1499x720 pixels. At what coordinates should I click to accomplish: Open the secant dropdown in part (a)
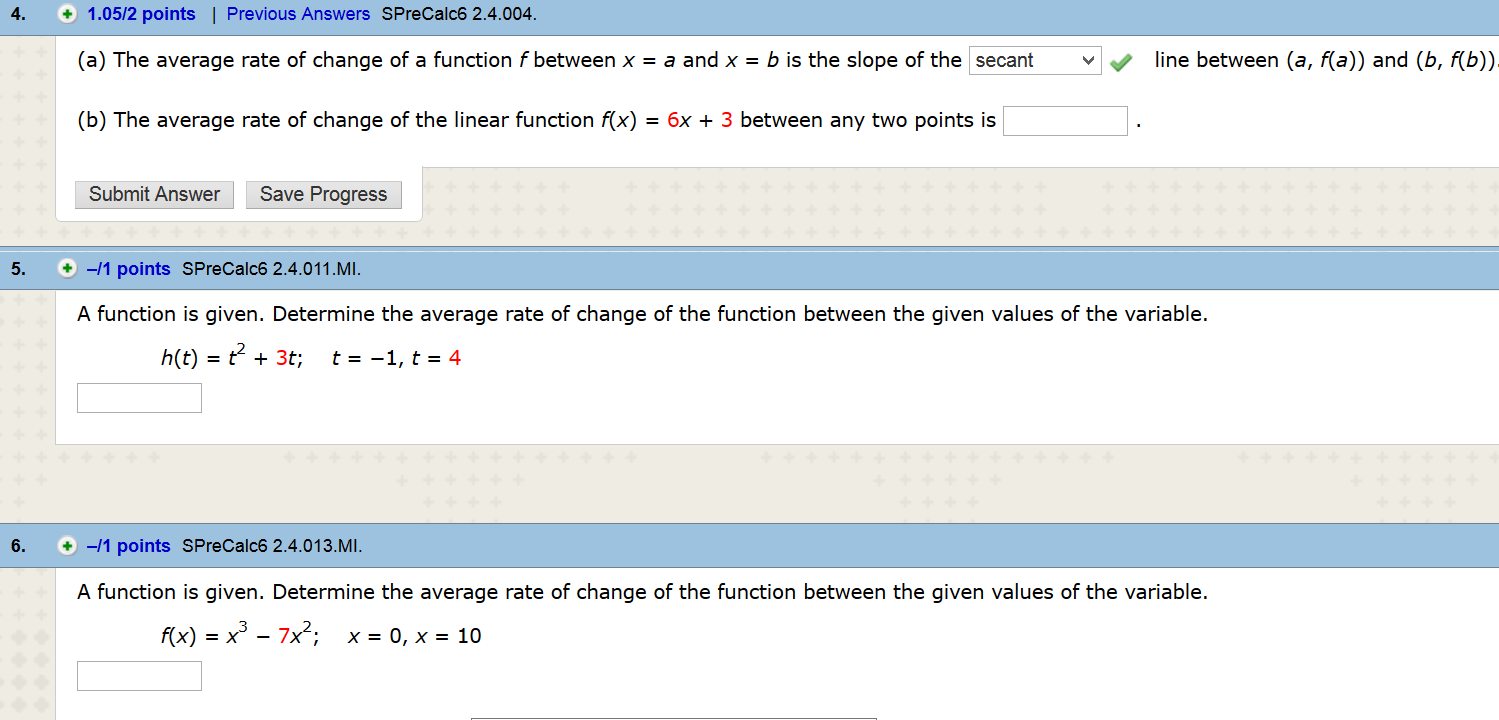point(1034,61)
